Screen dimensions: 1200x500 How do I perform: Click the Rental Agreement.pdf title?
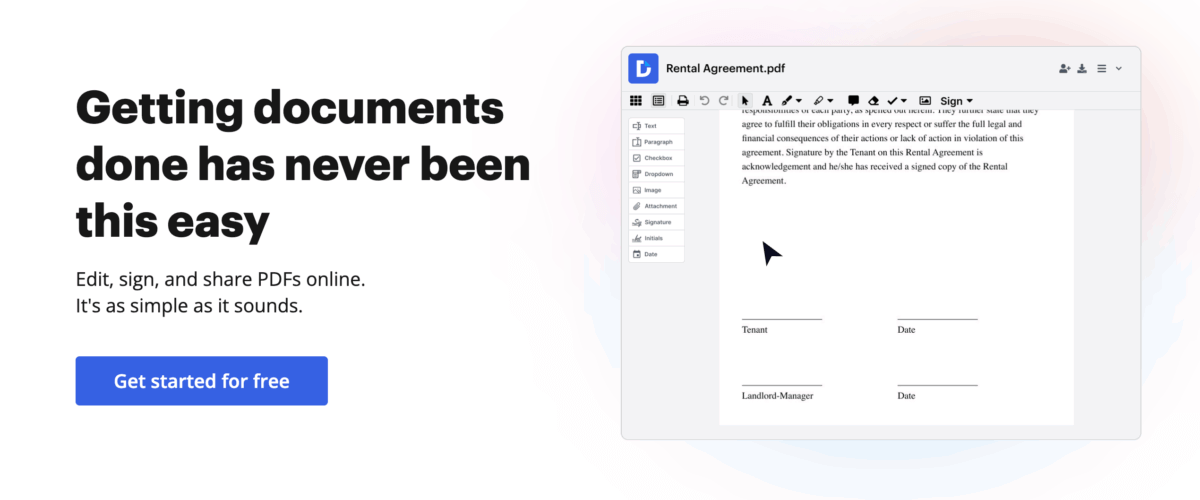point(725,68)
